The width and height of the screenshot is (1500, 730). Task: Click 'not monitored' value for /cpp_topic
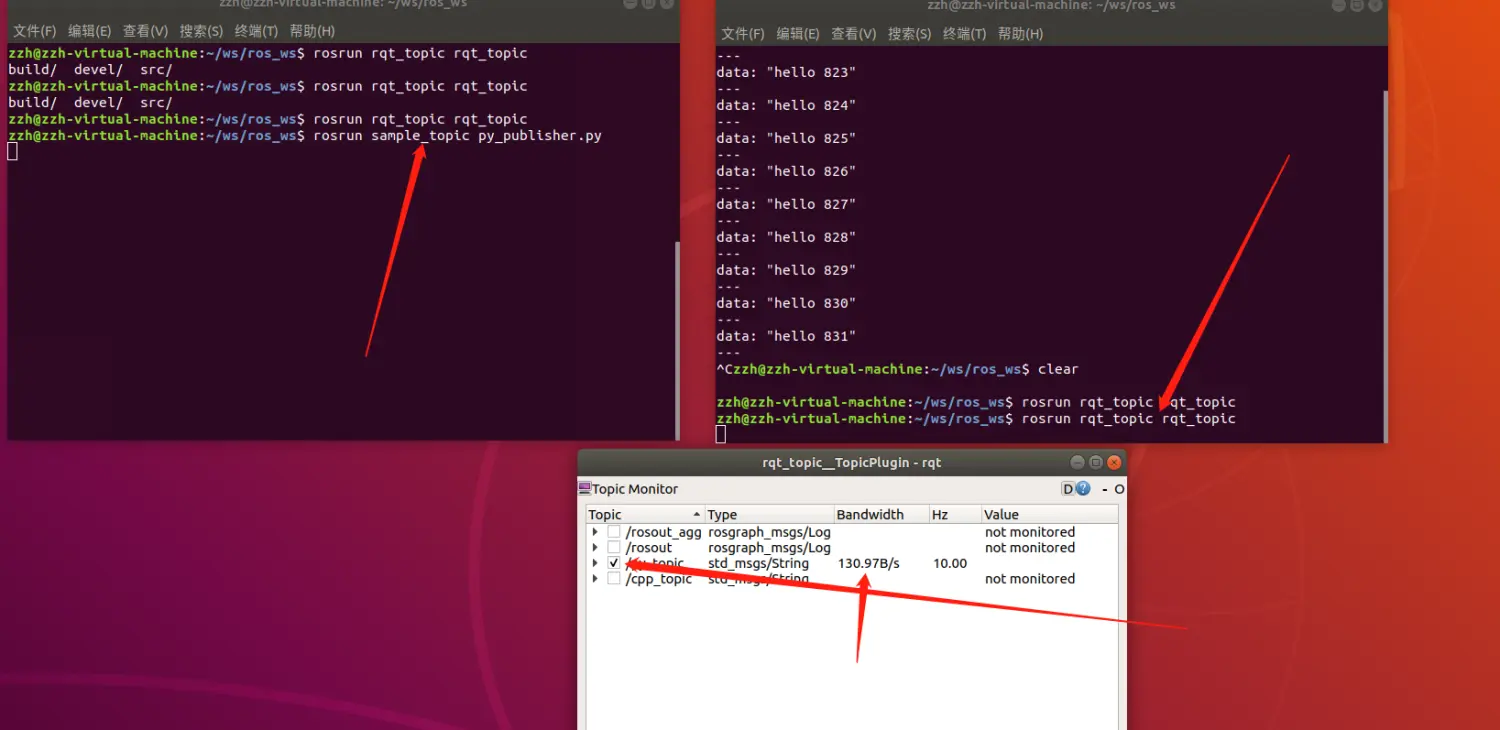[x=1030, y=578]
